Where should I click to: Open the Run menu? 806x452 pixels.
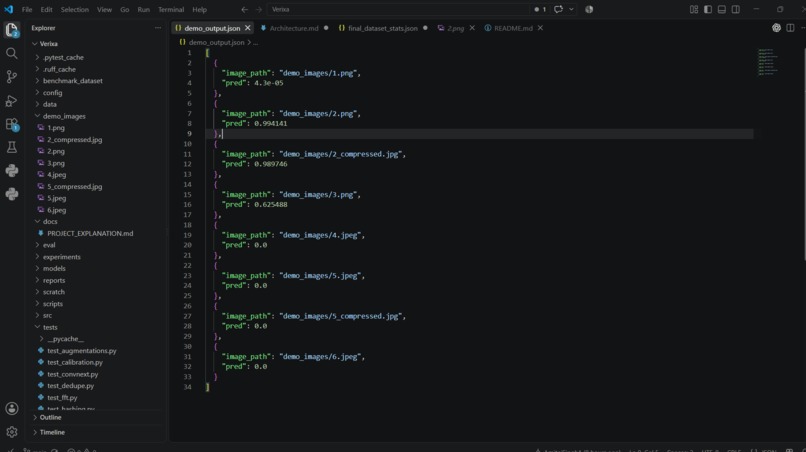point(143,9)
